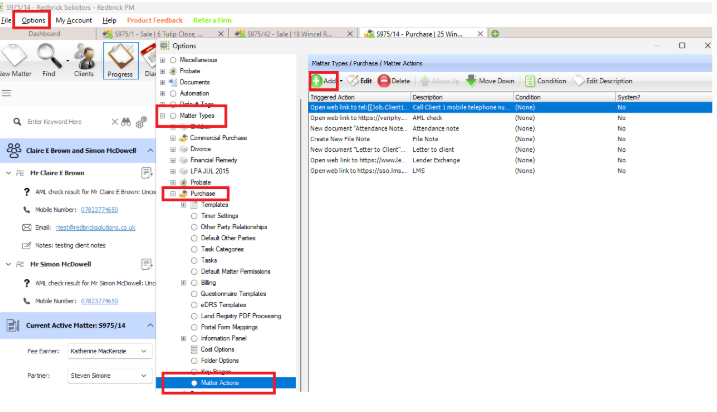Select Questionnaire Templates node
The image size is (717, 412).
click(233, 294)
